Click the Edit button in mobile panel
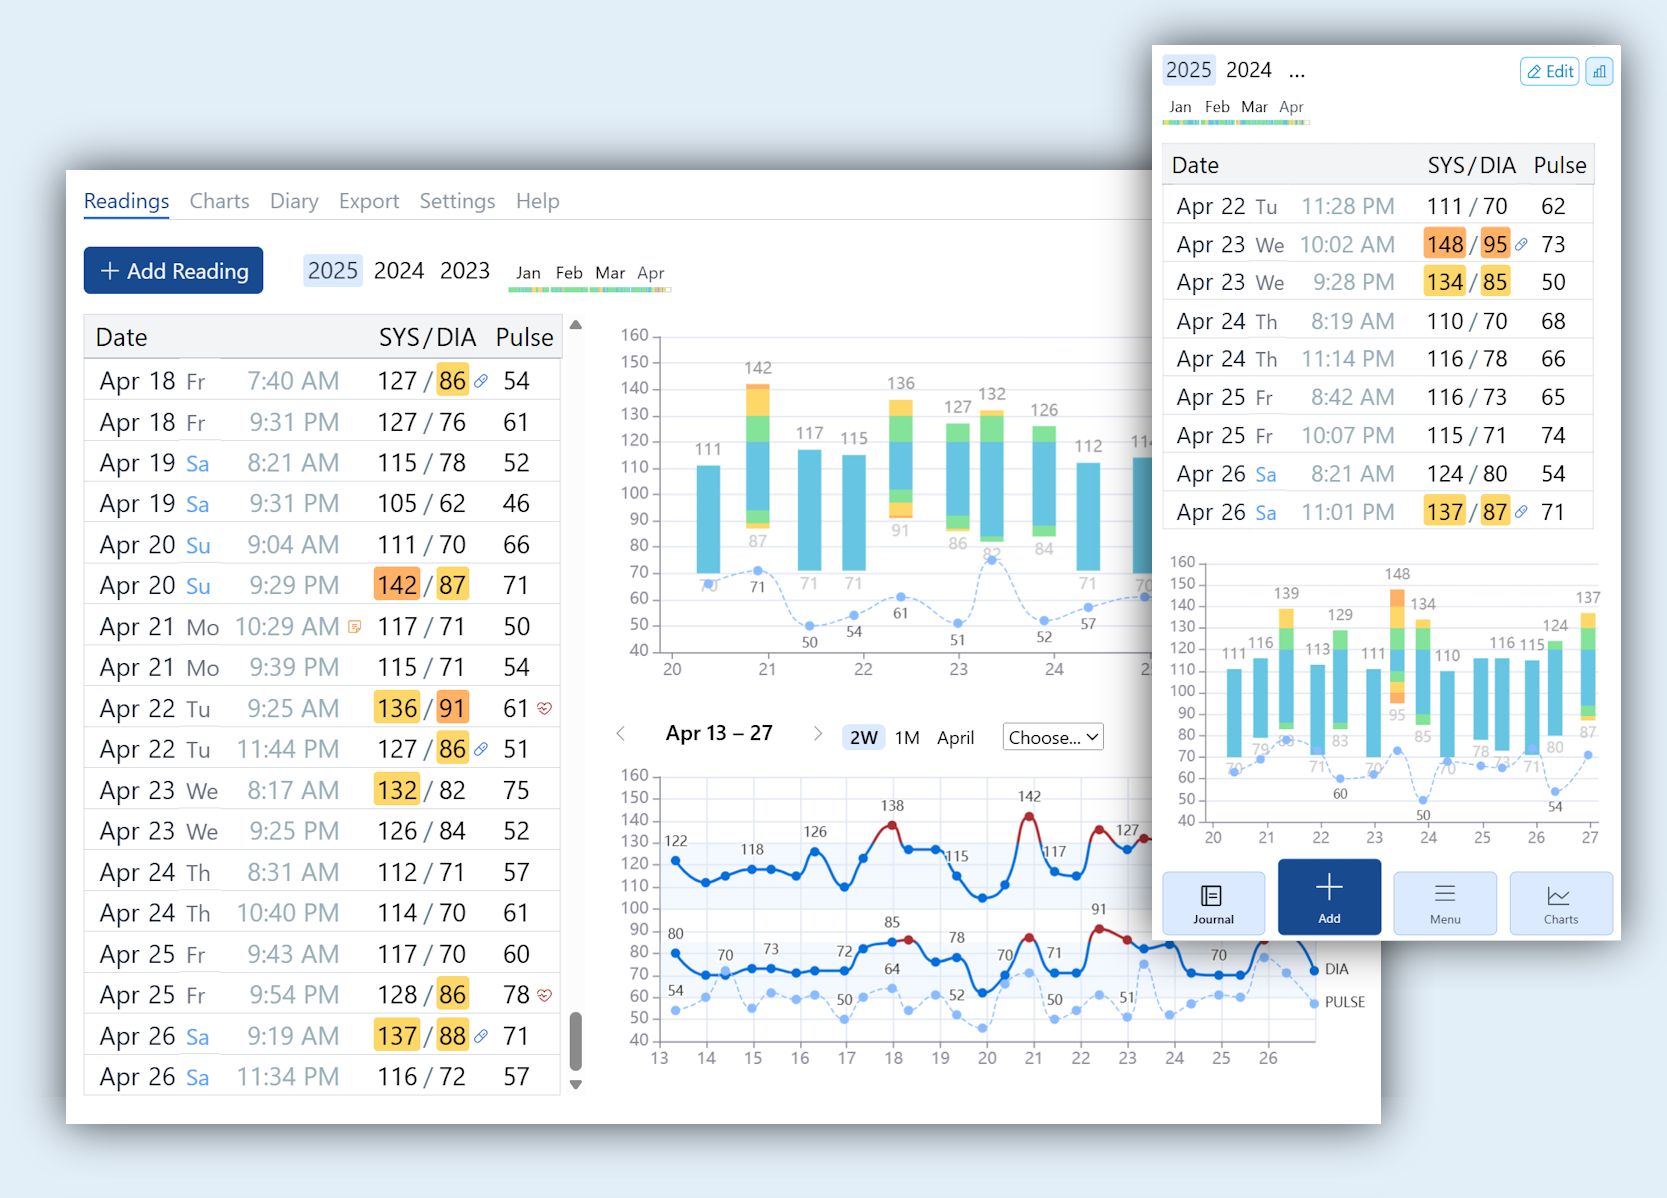The image size is (1667, 1198). click(1549, 71)
